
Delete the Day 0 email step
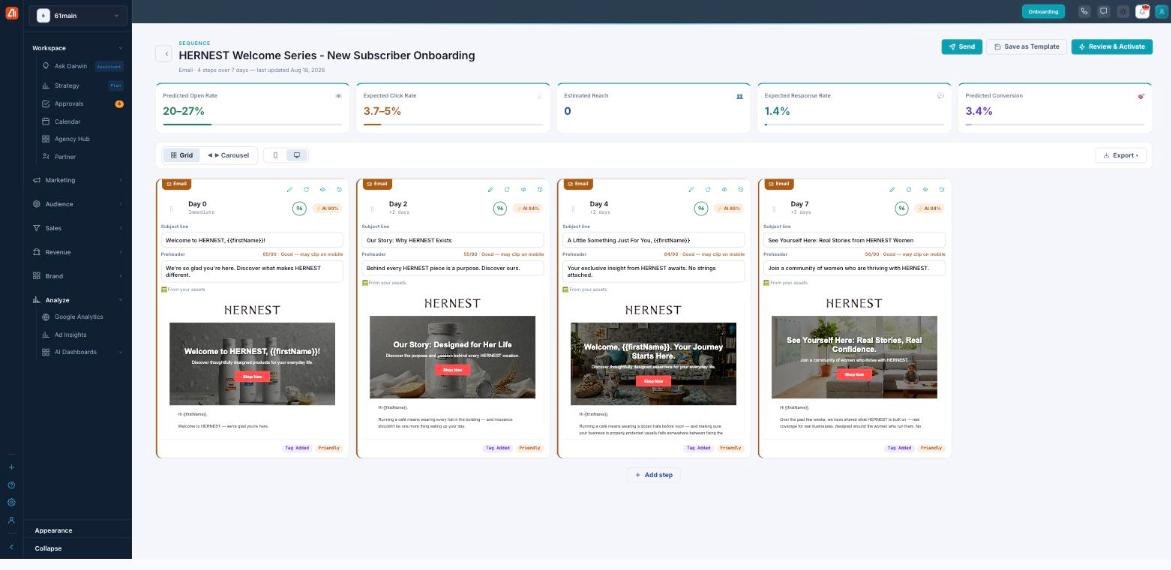[x=339, y=190]
